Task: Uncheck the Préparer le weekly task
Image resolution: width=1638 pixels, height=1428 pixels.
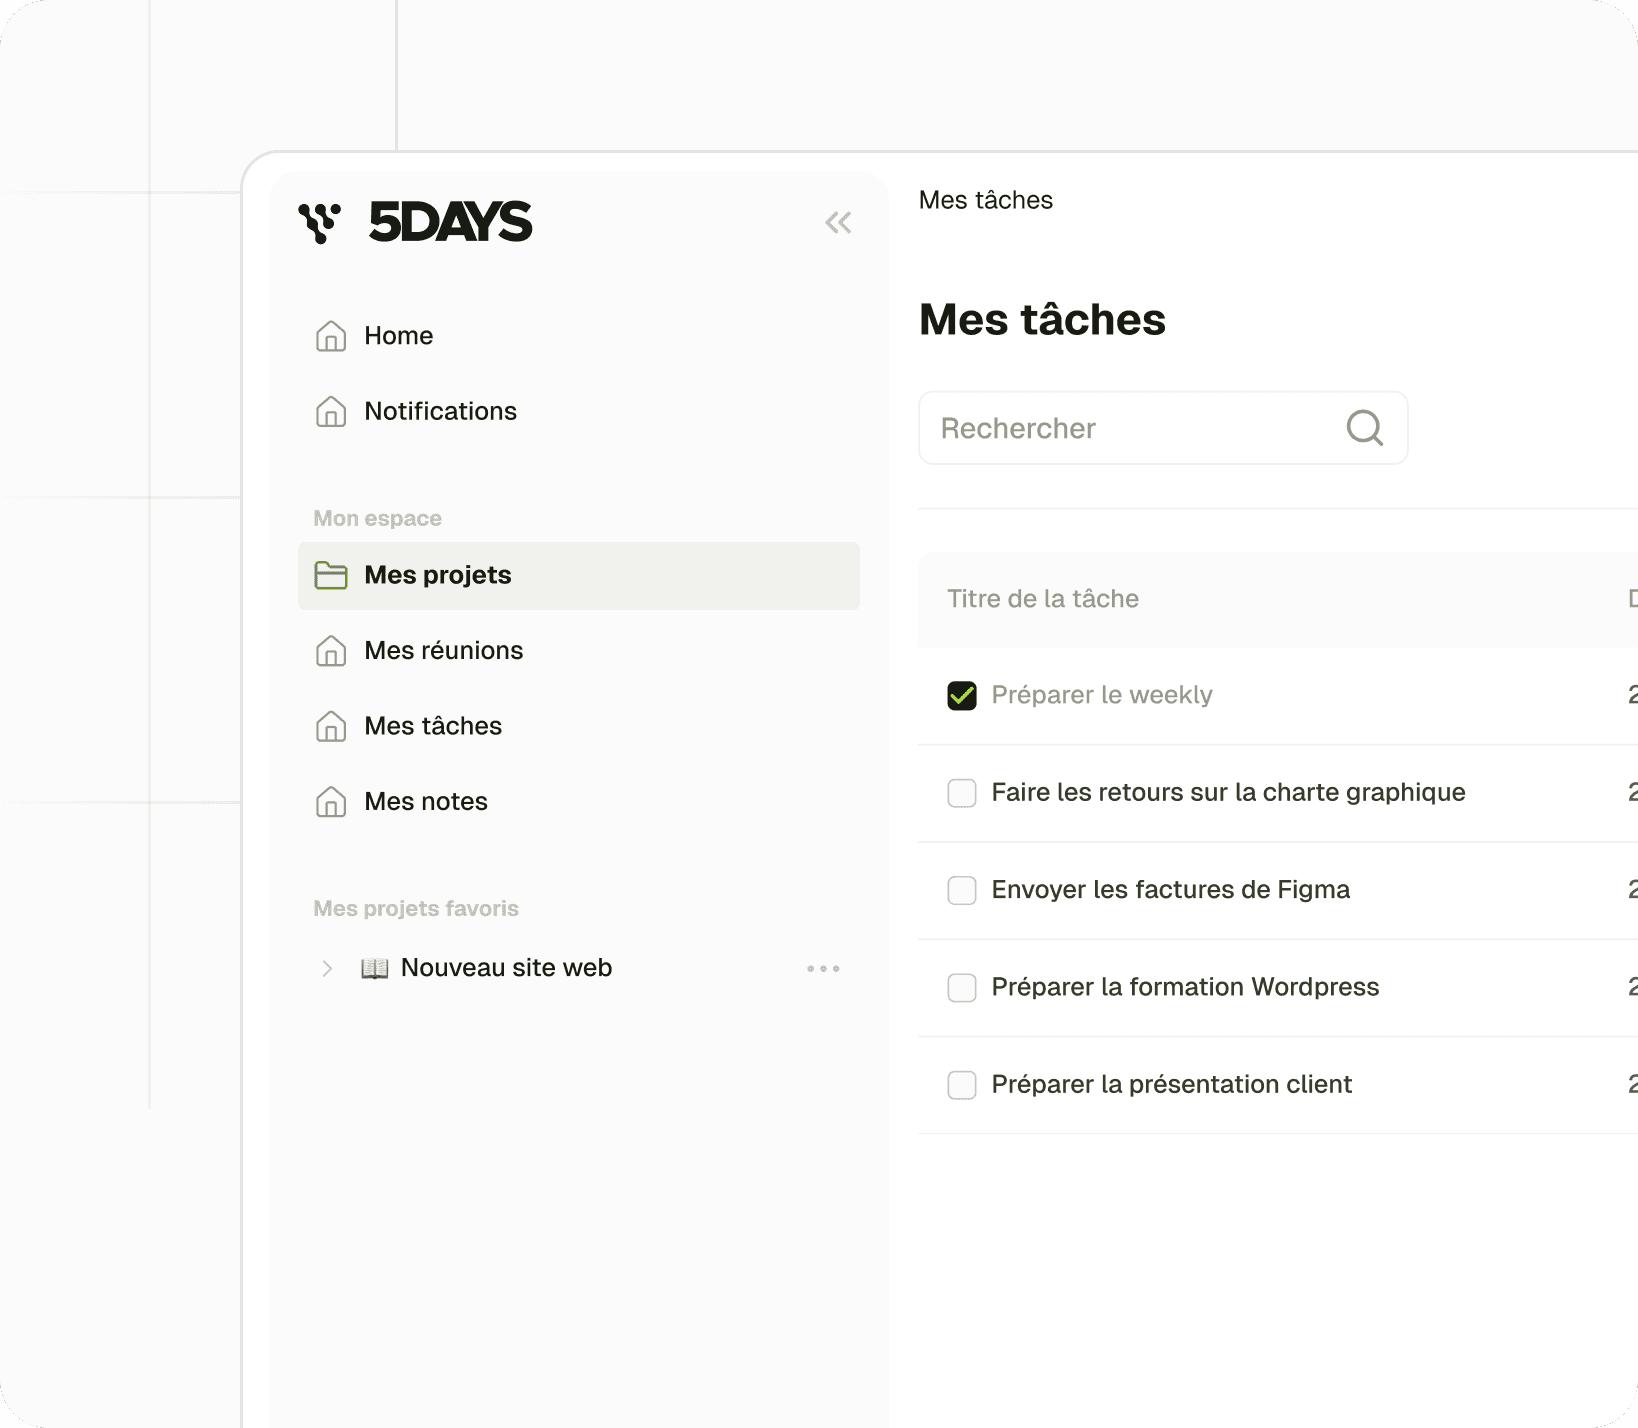Action: [x=961, y=694]
